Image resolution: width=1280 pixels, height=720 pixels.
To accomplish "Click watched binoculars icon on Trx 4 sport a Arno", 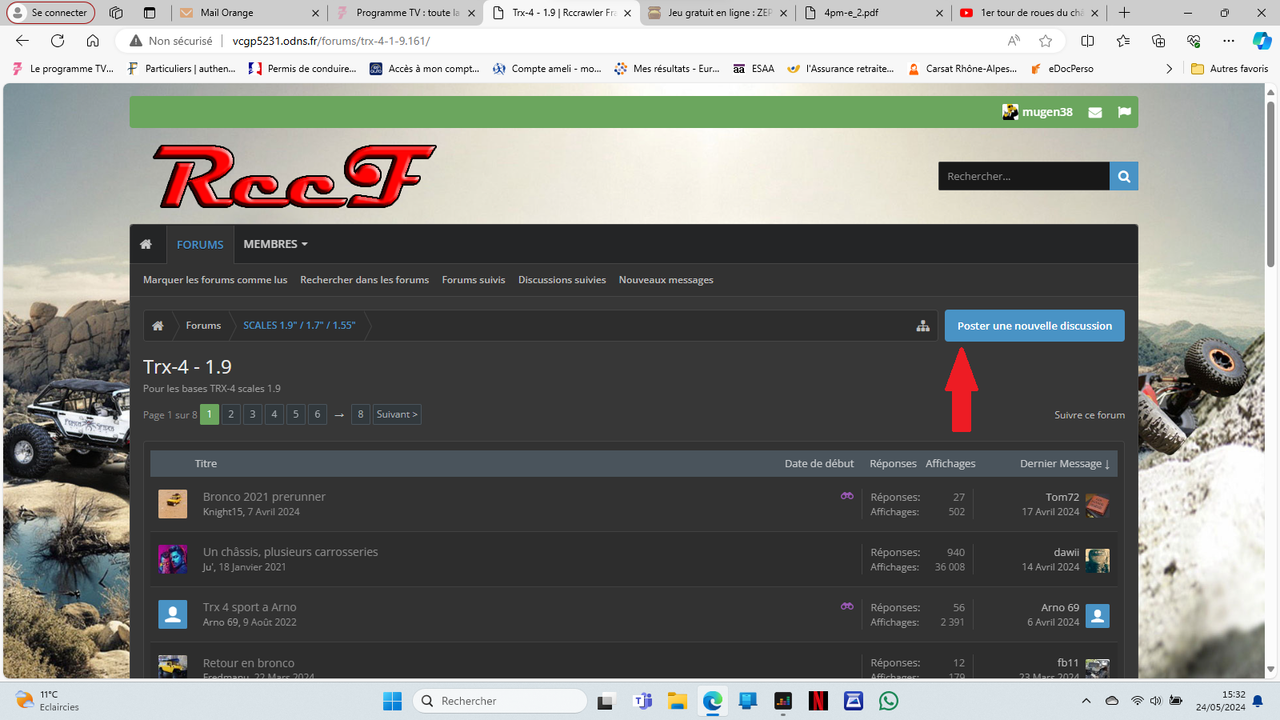I will pyautogui.click(x=847, y=606).
